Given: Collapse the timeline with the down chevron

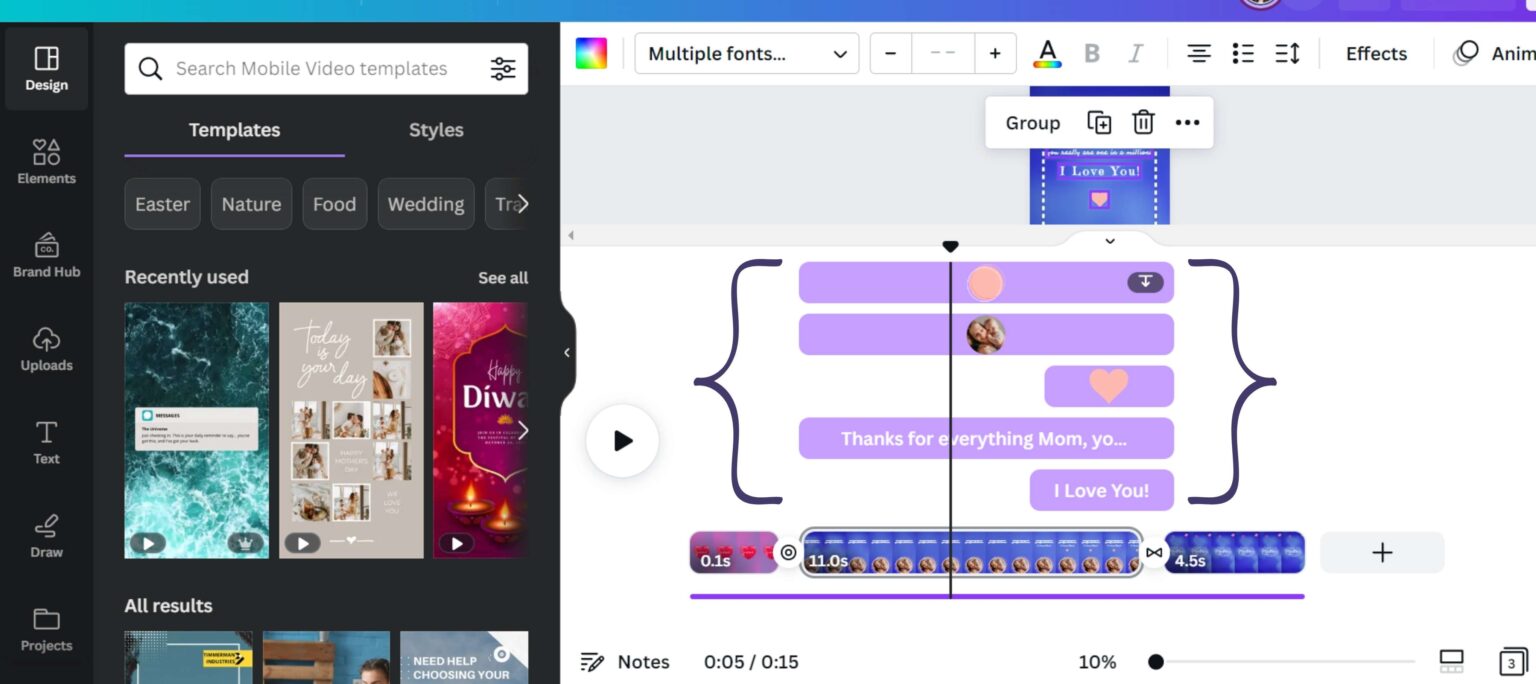Looking at the screenshot, I should [x=1108, y=241].
